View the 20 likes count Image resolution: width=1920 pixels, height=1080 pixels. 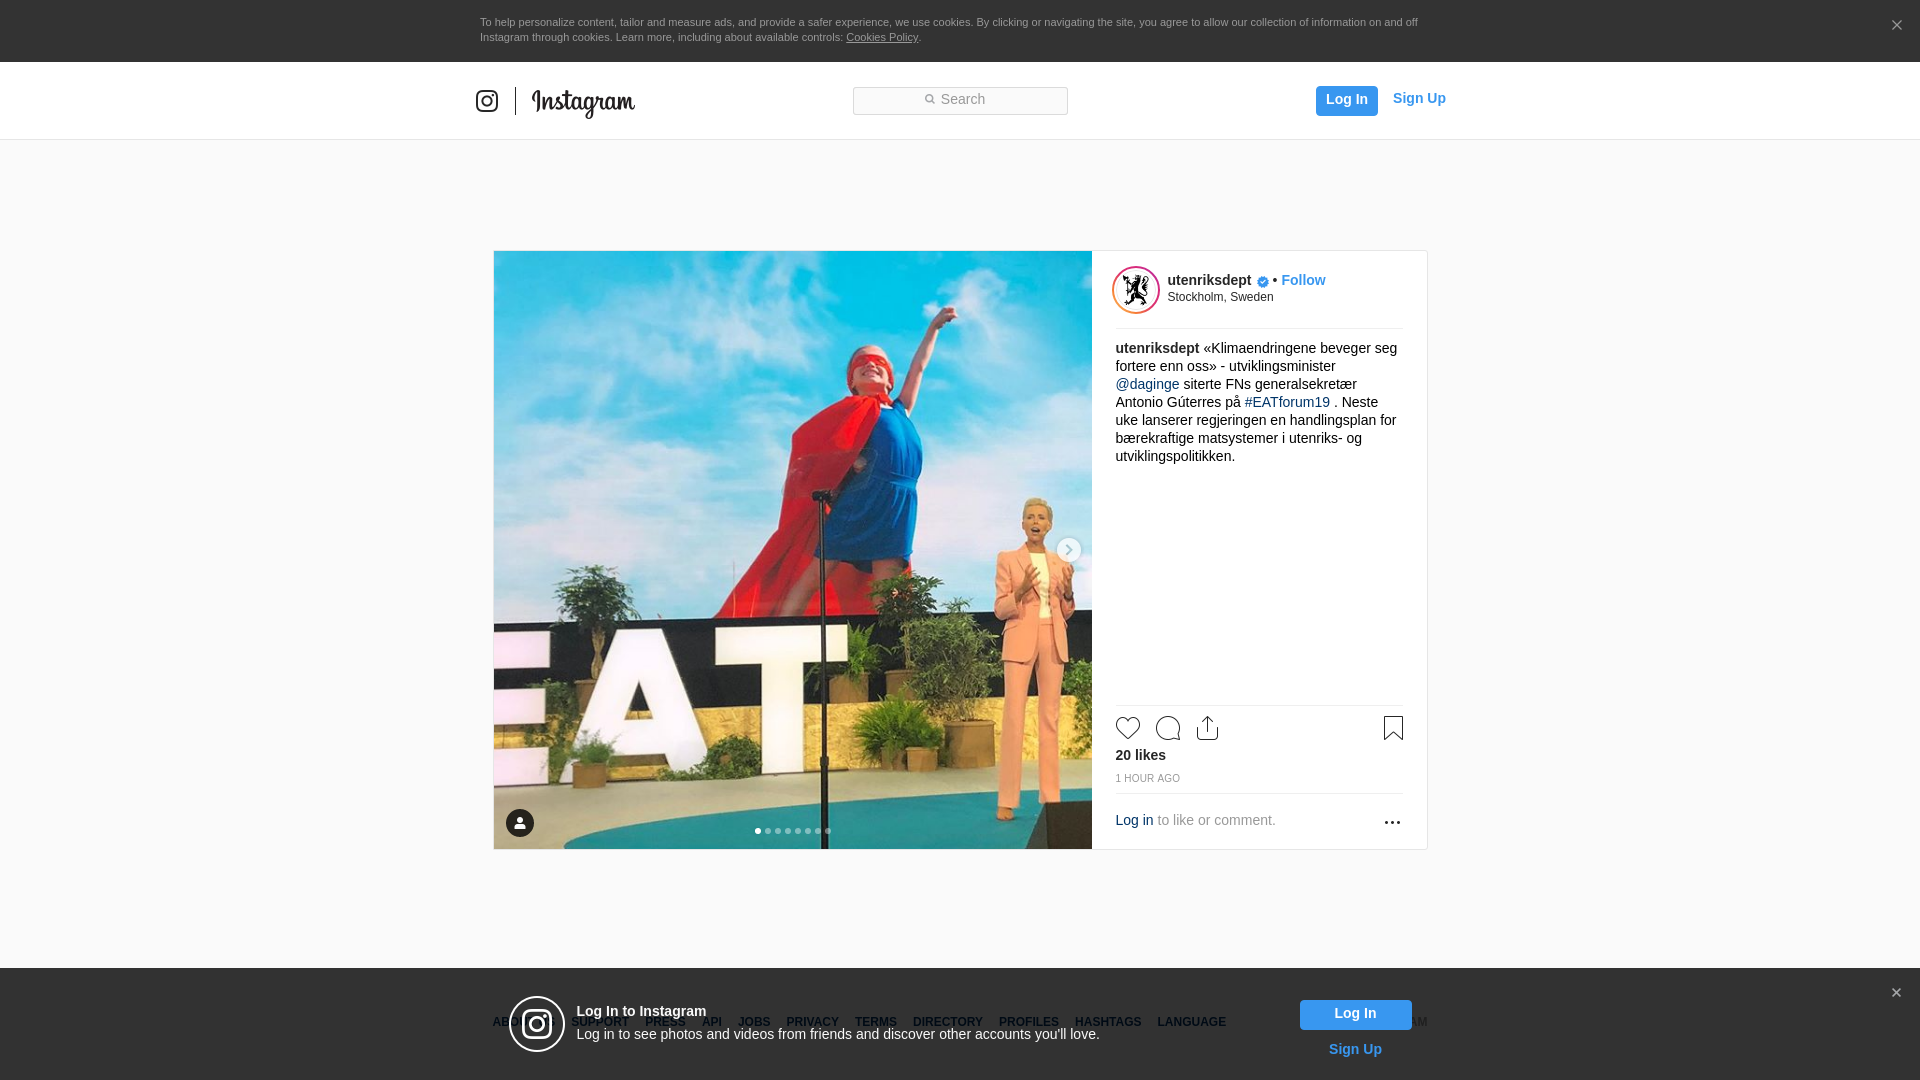[x=1140, y=755]
